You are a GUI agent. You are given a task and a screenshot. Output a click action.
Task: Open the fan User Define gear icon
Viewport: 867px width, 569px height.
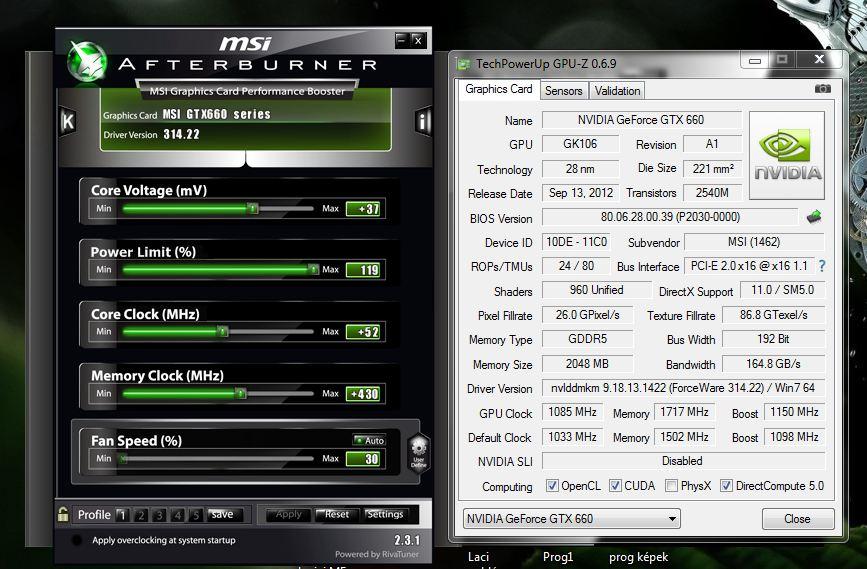pyautogui.click(x=419, y=452)
